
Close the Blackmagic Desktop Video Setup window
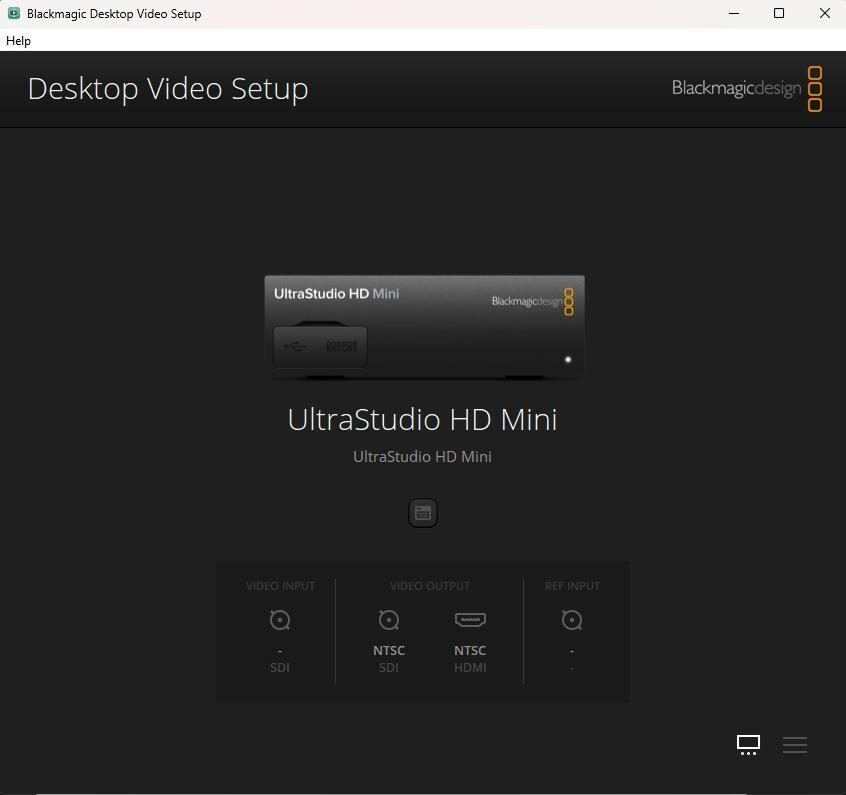[x=824, y=13]
